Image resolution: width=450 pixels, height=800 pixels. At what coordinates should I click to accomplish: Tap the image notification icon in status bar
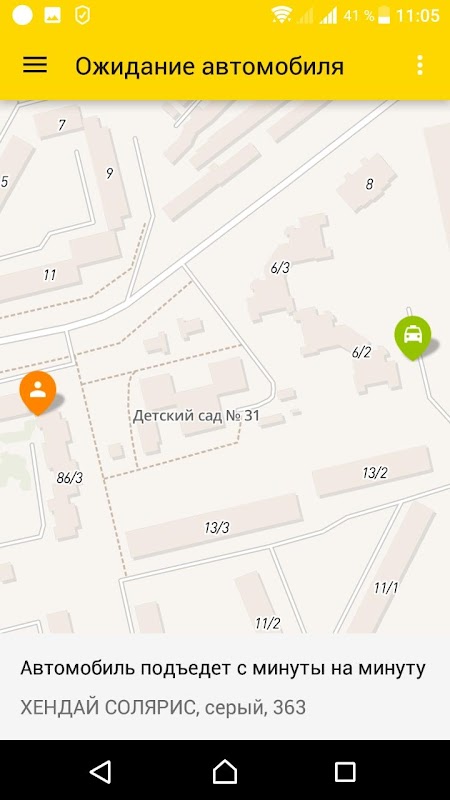click(53, 15)
